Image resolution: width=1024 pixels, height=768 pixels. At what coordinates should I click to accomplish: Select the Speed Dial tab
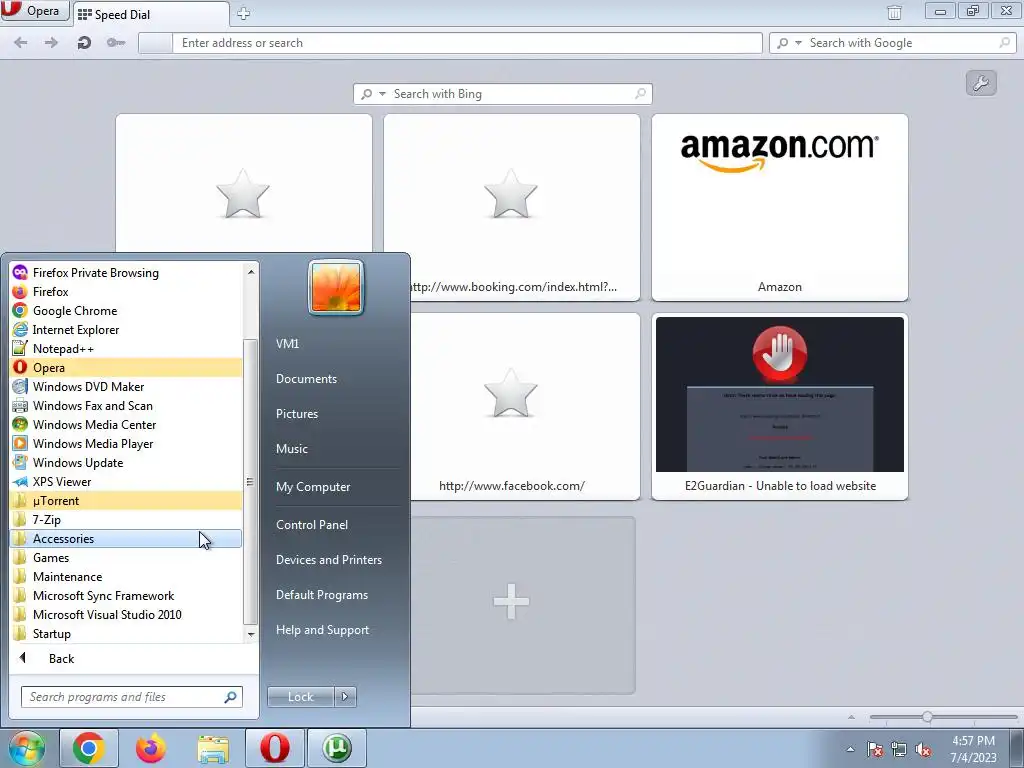click(152, 14)
